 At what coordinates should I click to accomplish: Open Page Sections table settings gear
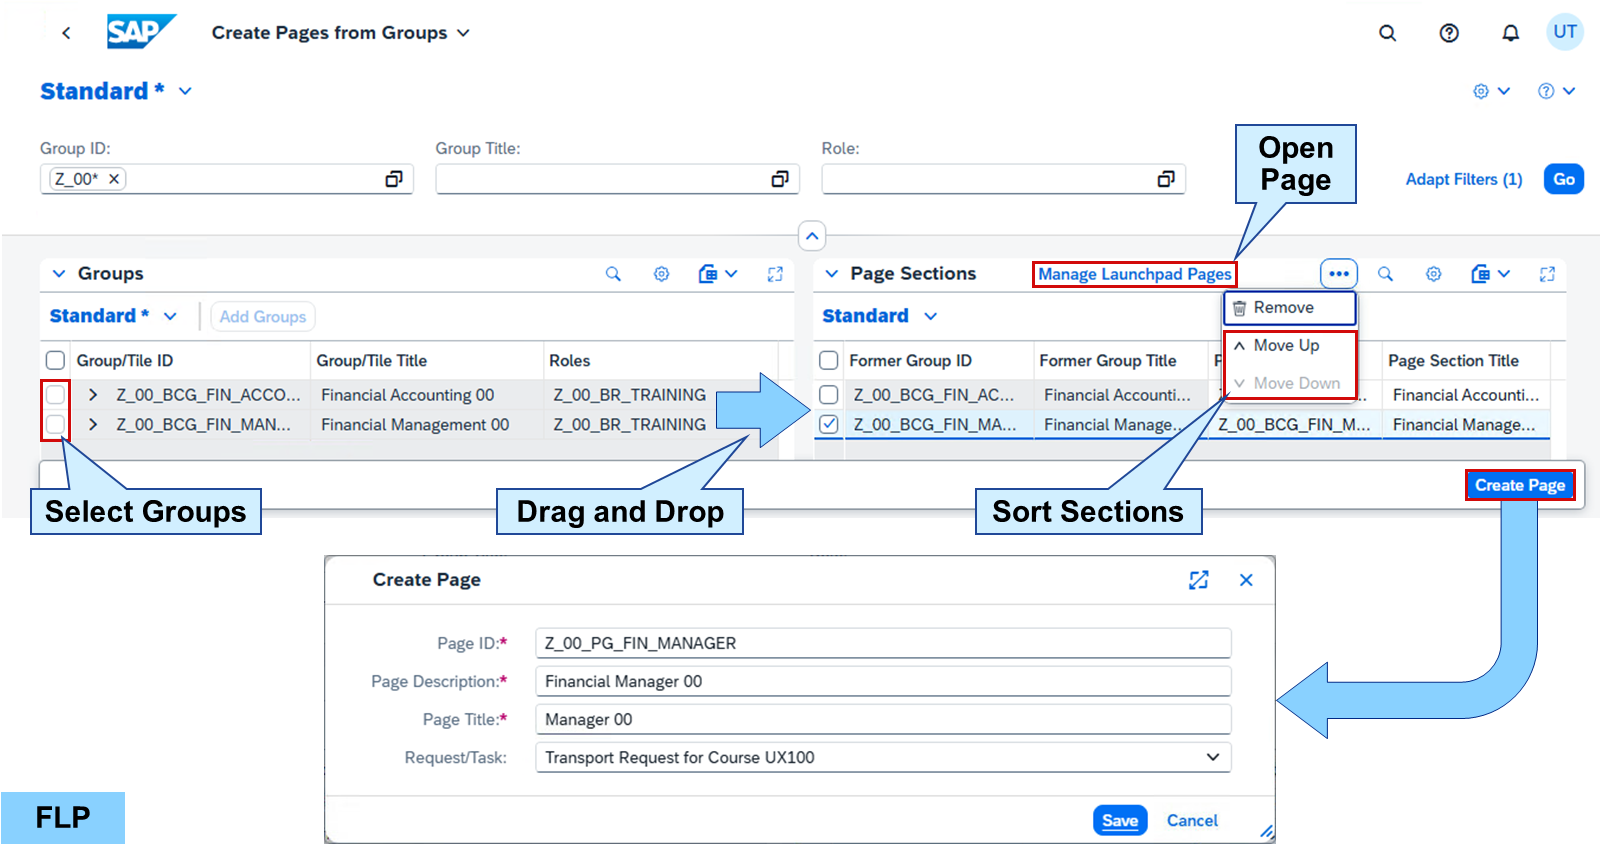tap(1433, 274)
